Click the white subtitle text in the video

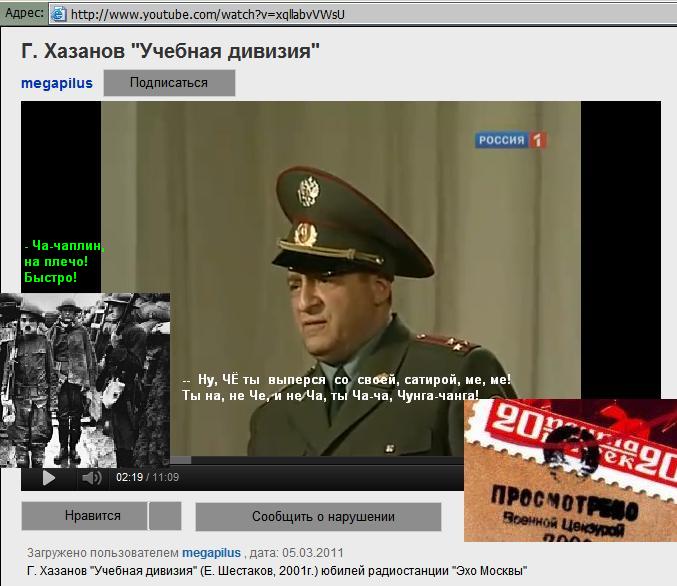click(x=346, y=388)
